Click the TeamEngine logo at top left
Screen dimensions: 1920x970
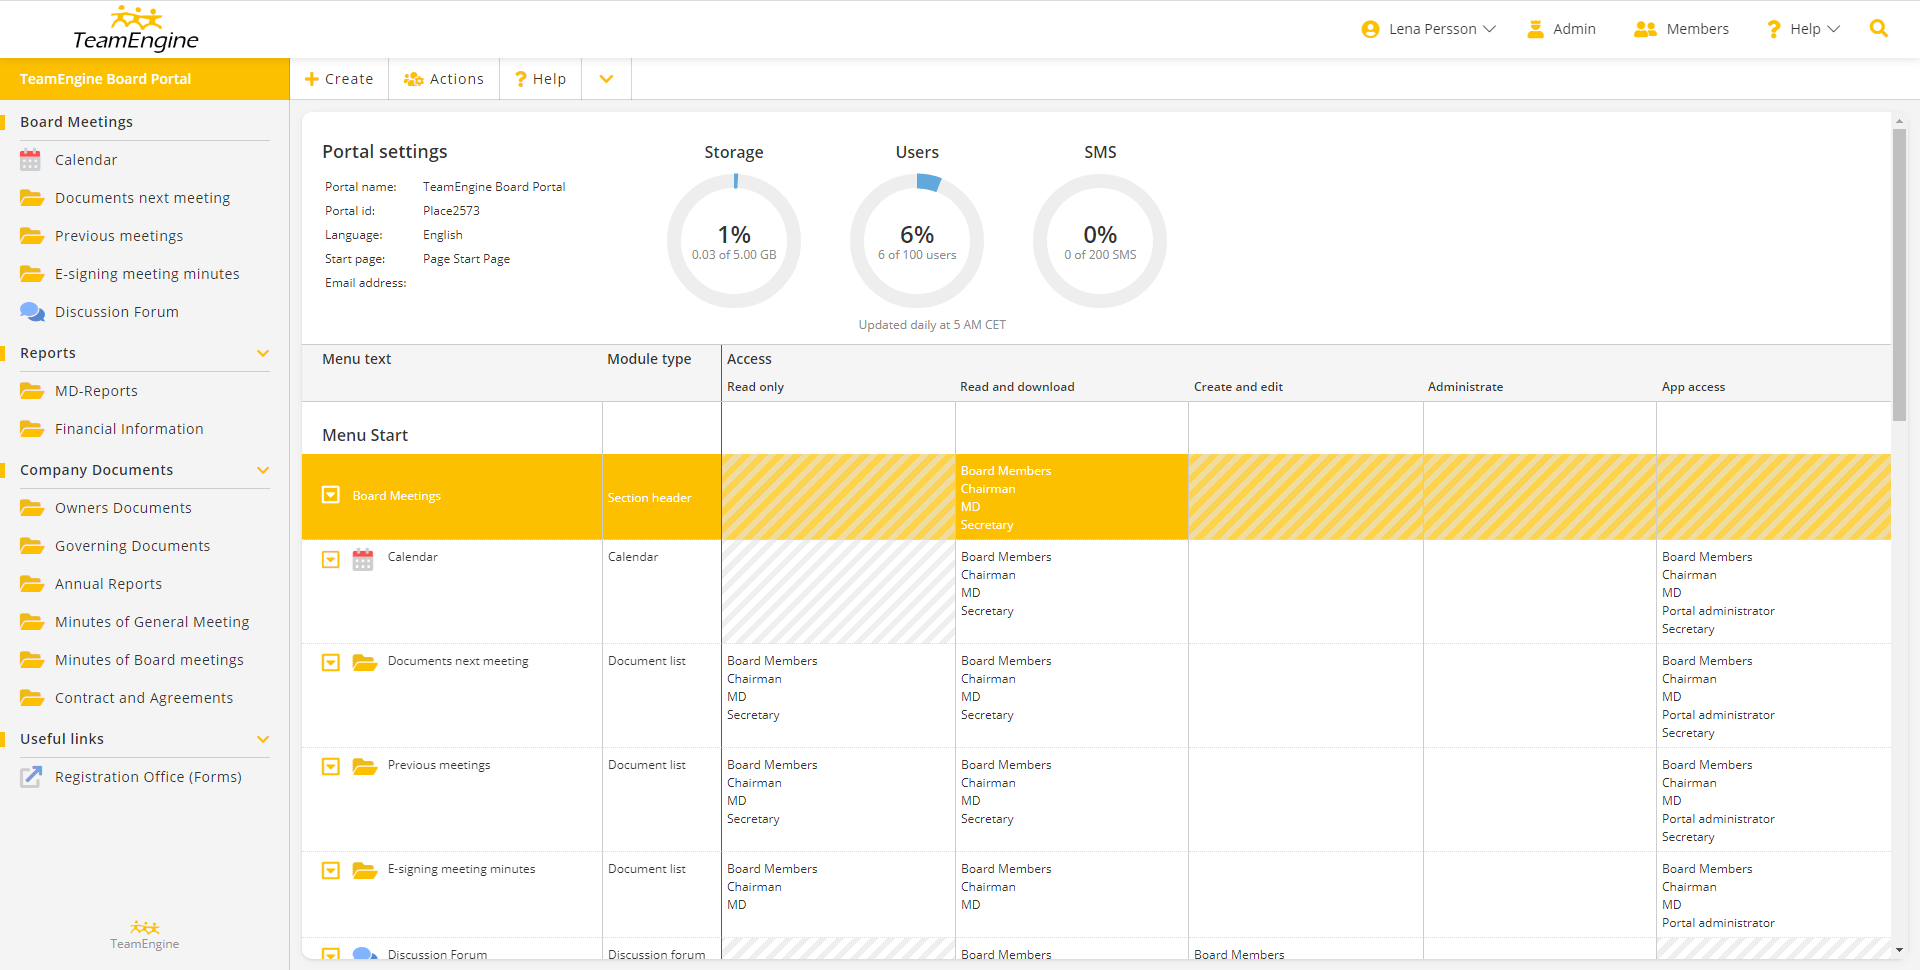136,29
